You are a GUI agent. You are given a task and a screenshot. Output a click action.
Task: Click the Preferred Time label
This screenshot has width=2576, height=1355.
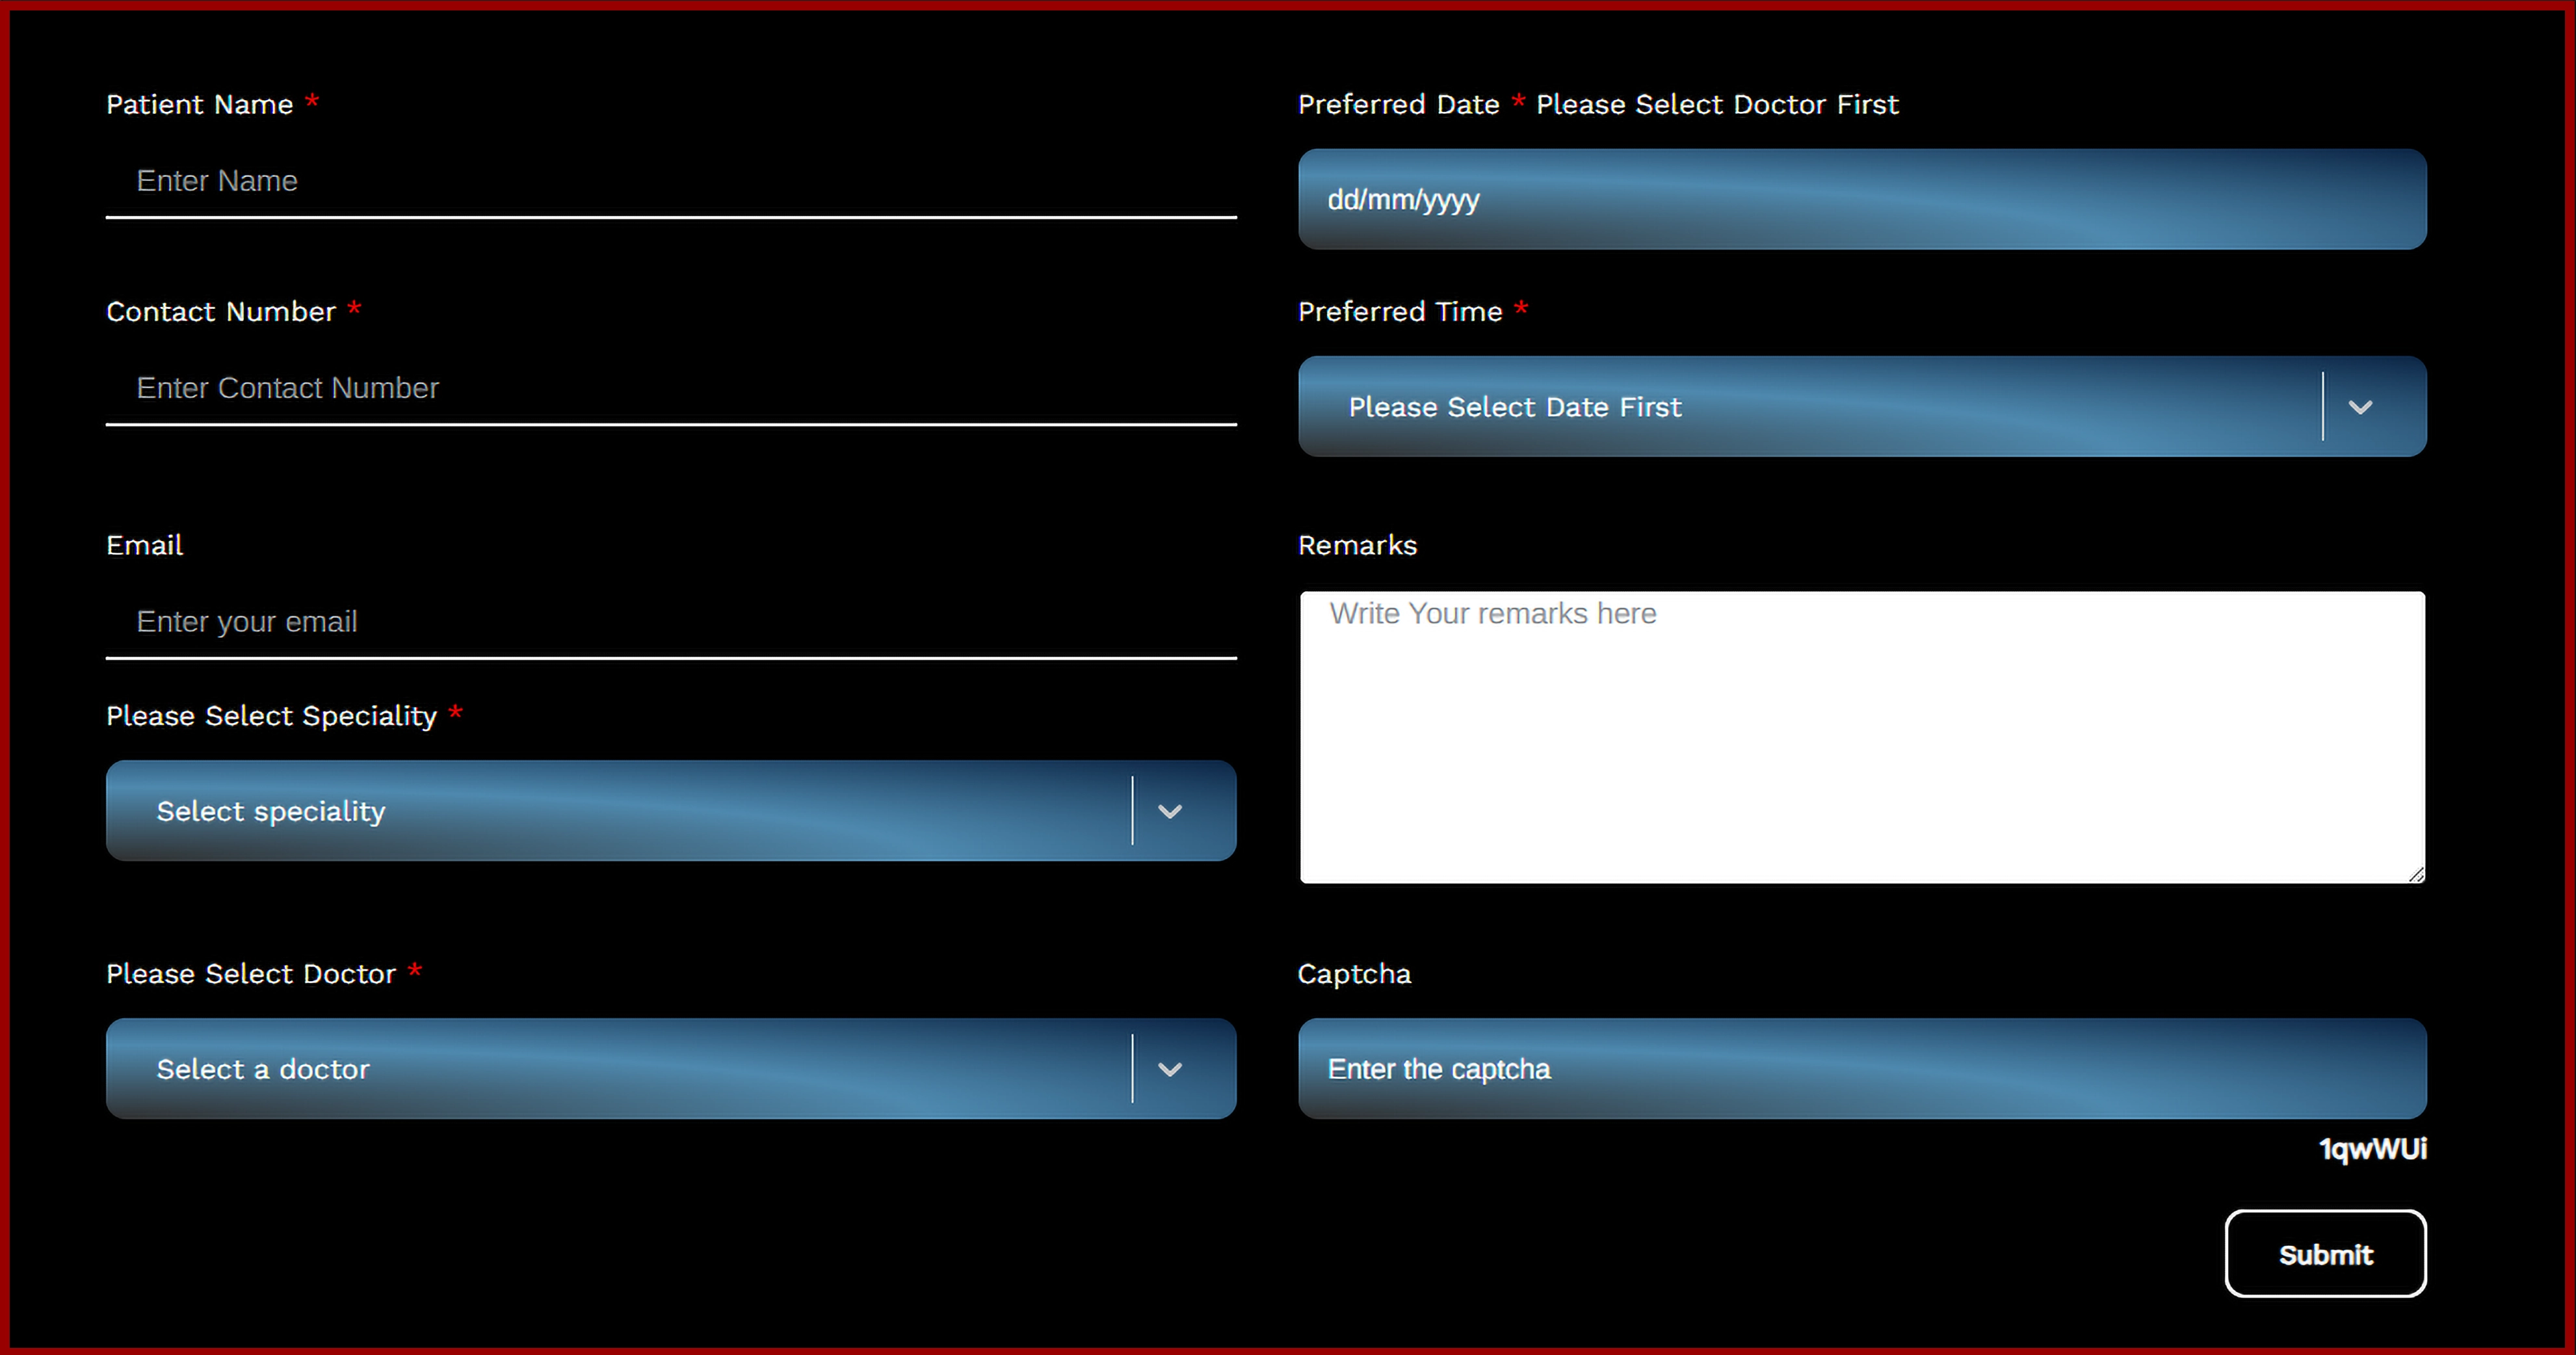pos(1399,312)
